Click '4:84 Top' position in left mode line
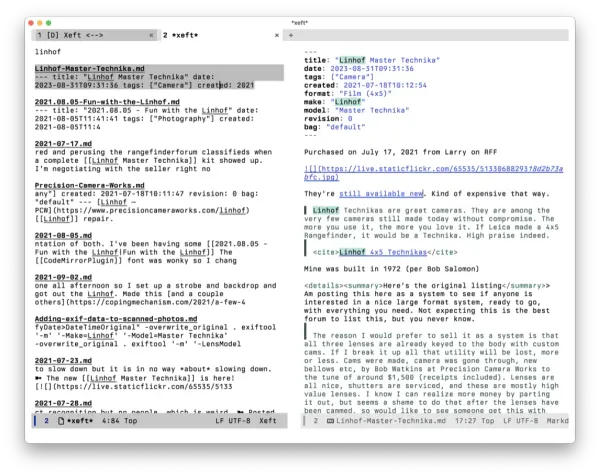Image resolution: width=600 pixels, height=476 pixels. pos(119,421)
